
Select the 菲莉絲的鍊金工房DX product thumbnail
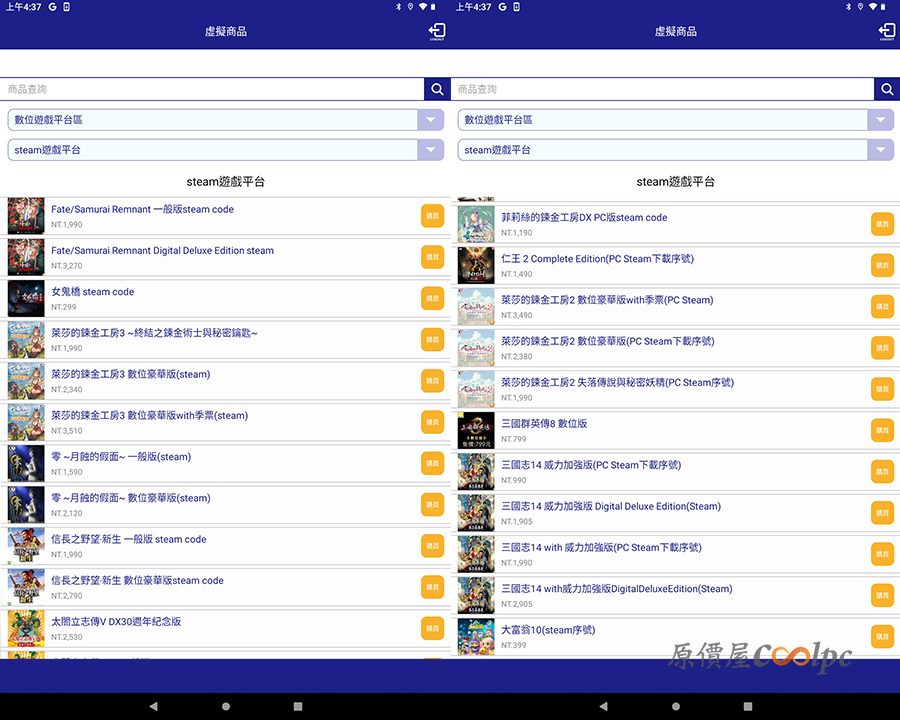coord(476,224)
